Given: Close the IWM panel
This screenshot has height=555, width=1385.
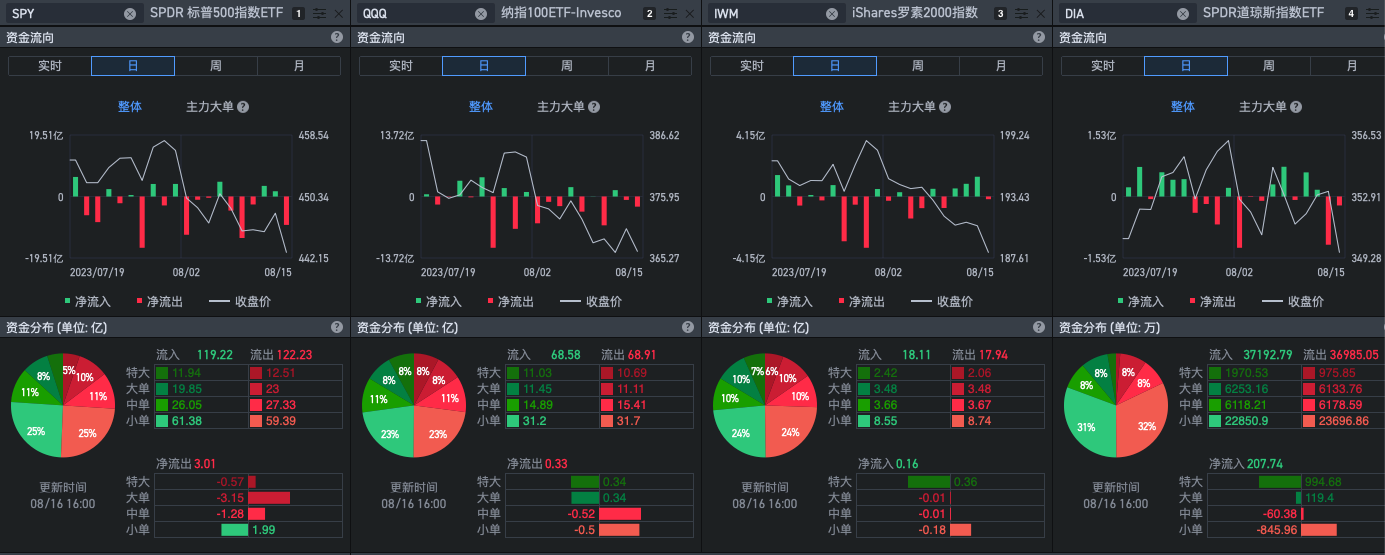Looking at the screenshot, I should click(x=1040, y=14).
